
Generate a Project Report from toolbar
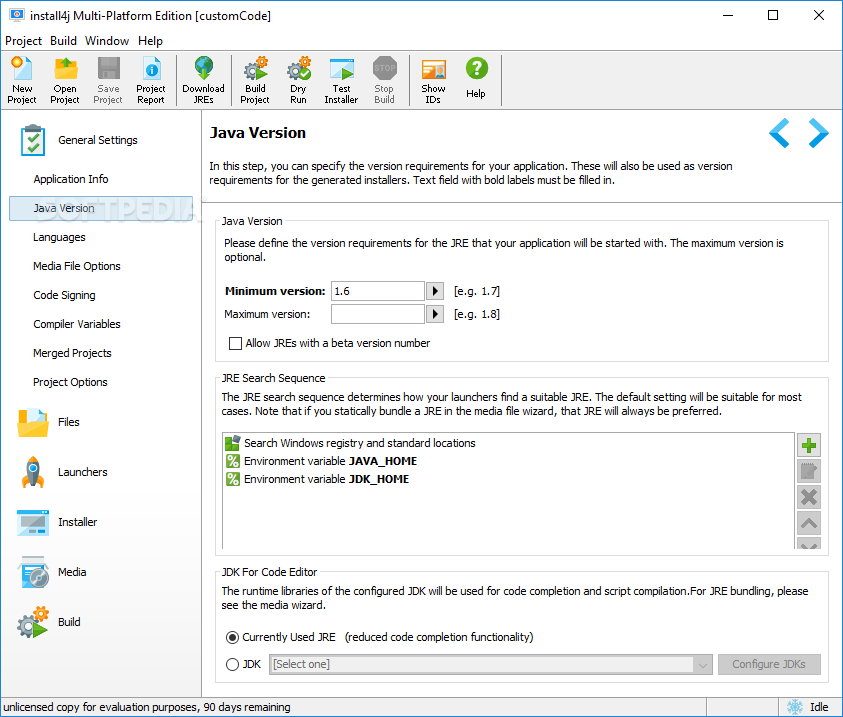click(x=151, y=80)
